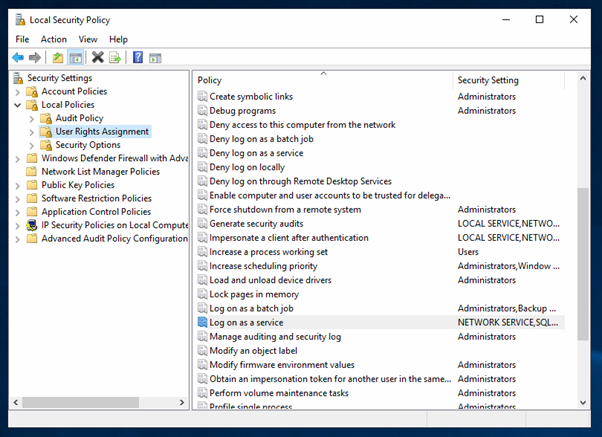Toggle the Show/Hide Console Tree icon

pos(76,58)
